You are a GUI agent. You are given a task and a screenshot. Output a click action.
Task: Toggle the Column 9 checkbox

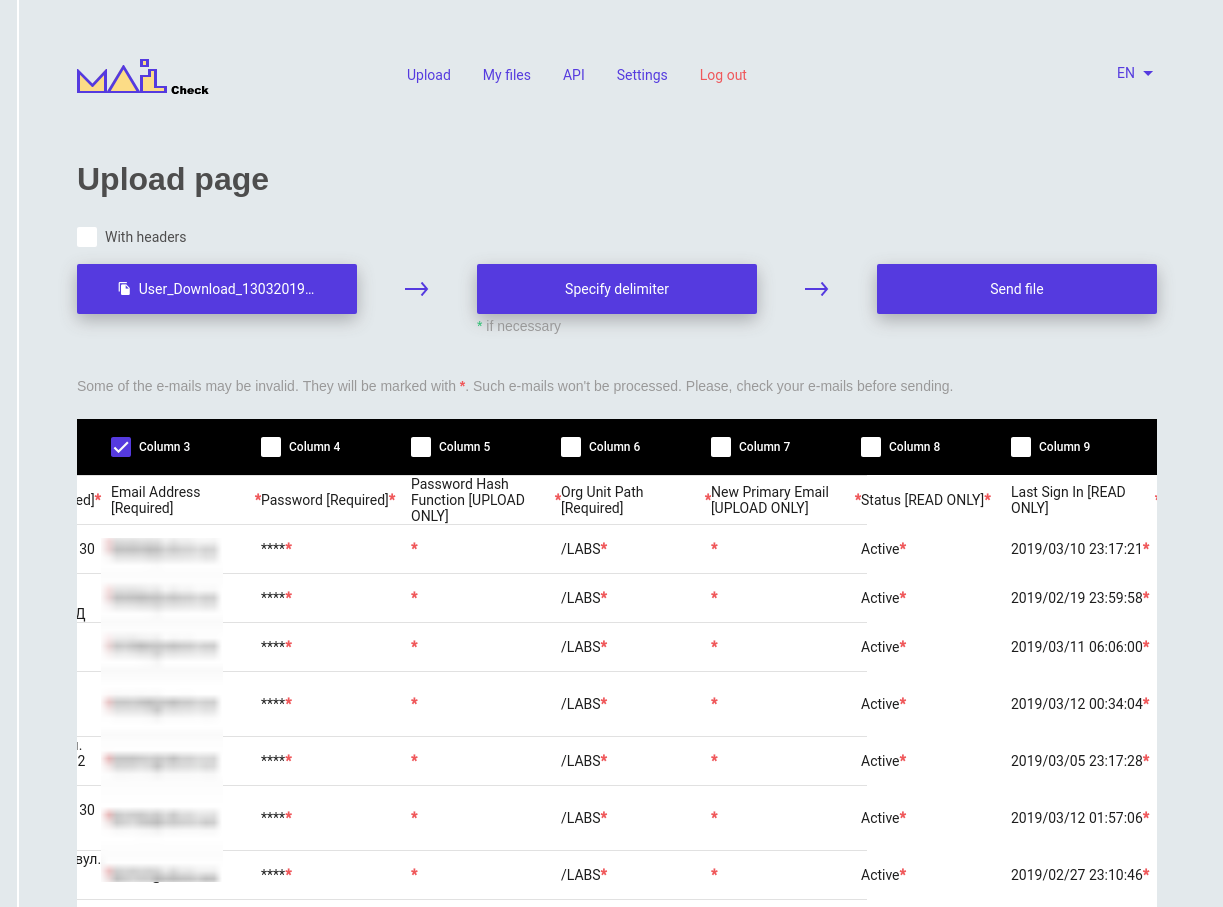coord(1021,447)
